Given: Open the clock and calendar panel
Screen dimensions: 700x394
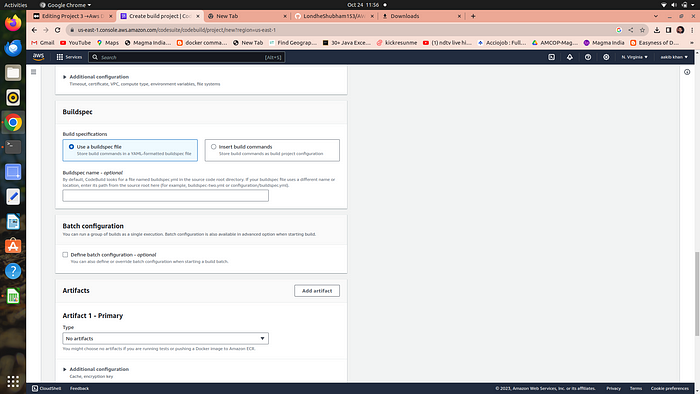Looking at the screenshot, I should [363, 5].
